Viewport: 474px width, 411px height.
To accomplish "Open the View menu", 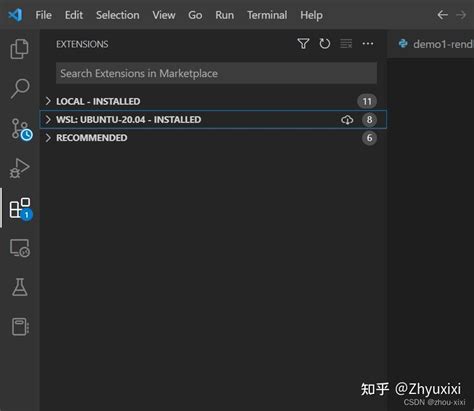I will 164,15.
